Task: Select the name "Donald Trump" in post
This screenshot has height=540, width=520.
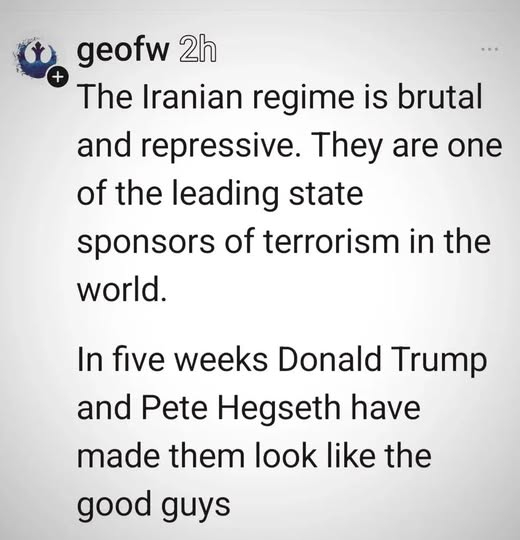Action: pyautogui.click(x=382, y=362)
